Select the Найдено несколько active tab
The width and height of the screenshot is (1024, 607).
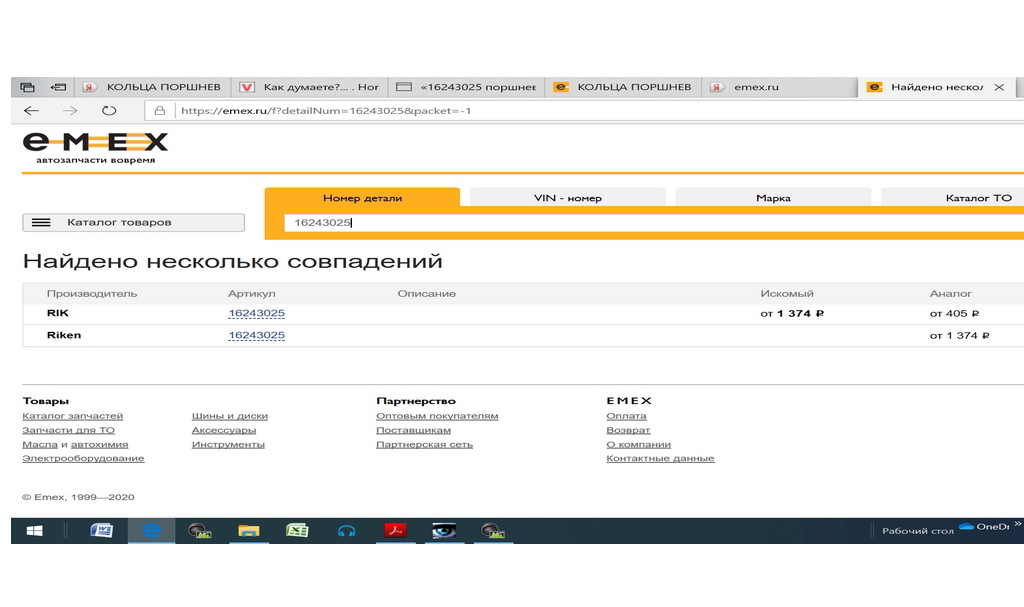point(936,87)
